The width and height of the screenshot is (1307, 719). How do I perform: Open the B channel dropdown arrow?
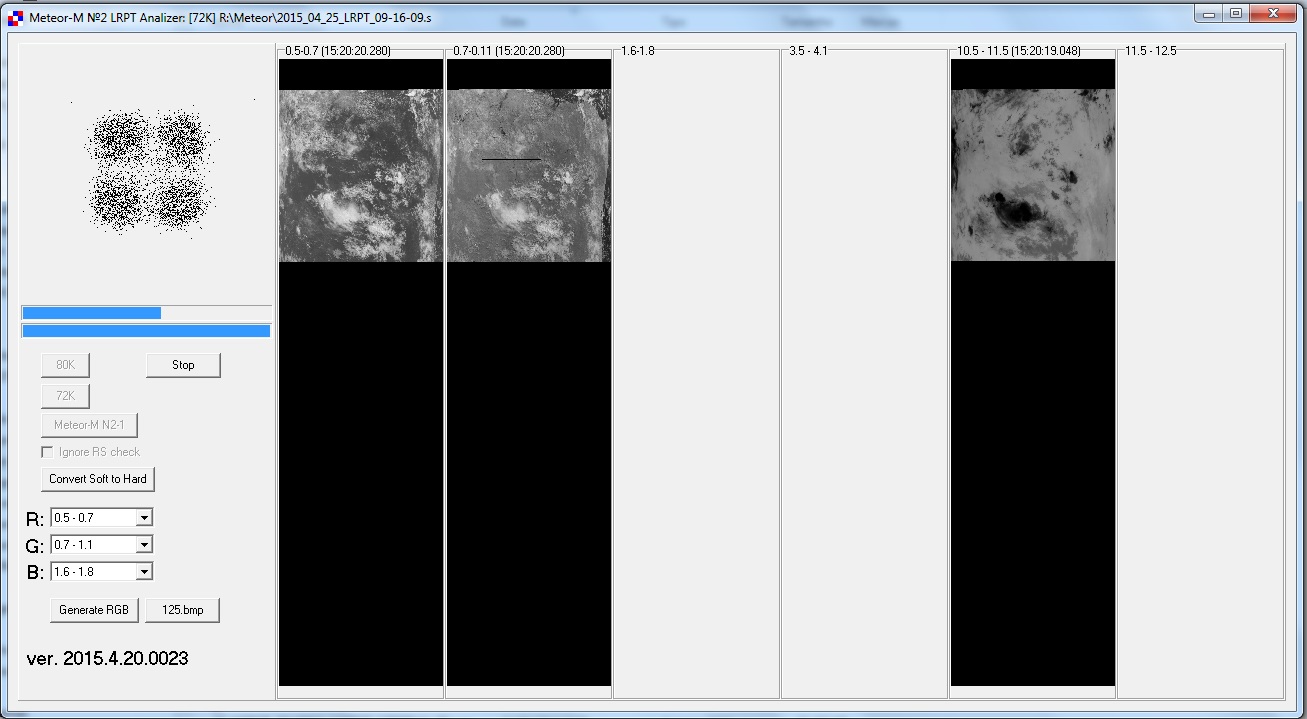144,572
